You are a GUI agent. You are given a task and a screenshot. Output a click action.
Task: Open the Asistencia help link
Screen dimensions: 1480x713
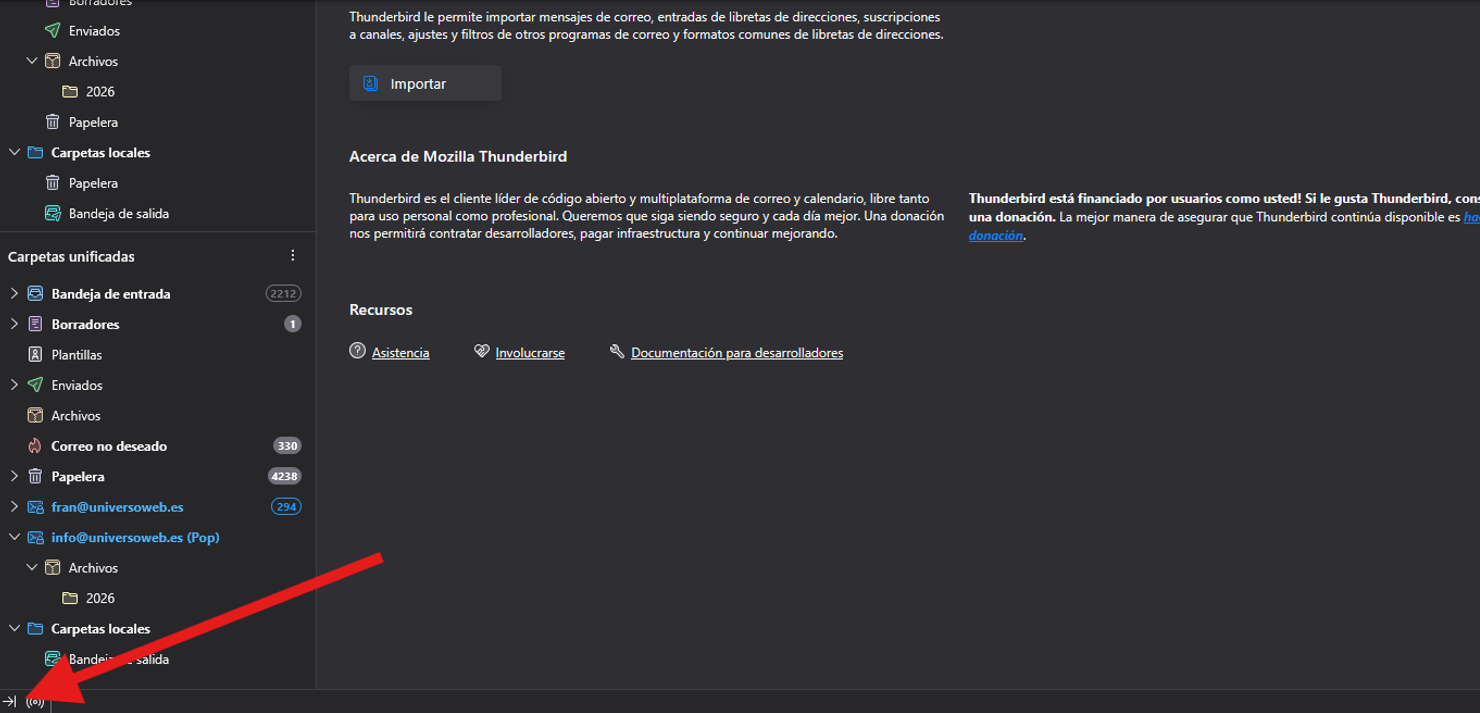click(400, 353)
